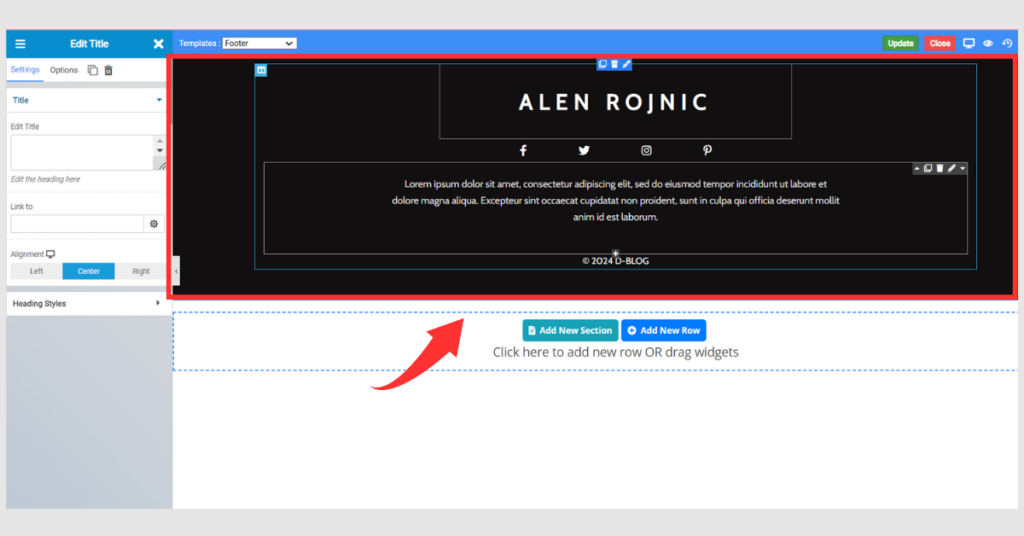Open revision history icon in top bar
Screen dimensions: 1024x536
tap(1007, 43)
